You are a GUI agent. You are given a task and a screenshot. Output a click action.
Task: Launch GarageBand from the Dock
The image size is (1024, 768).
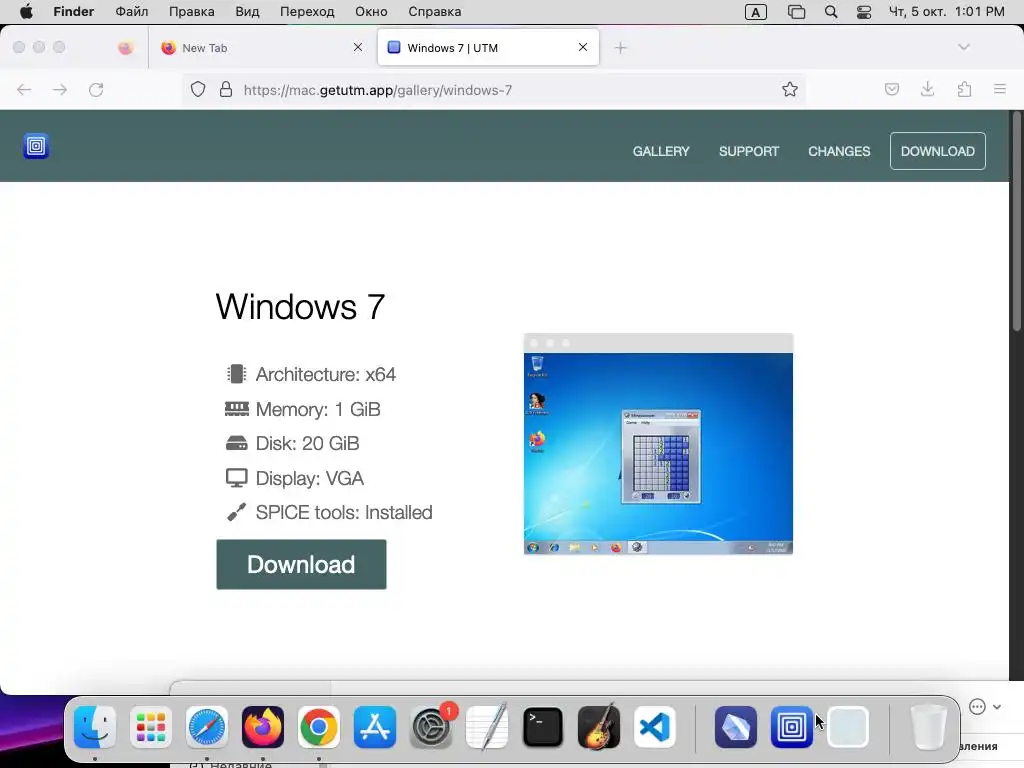pos(599,727)
